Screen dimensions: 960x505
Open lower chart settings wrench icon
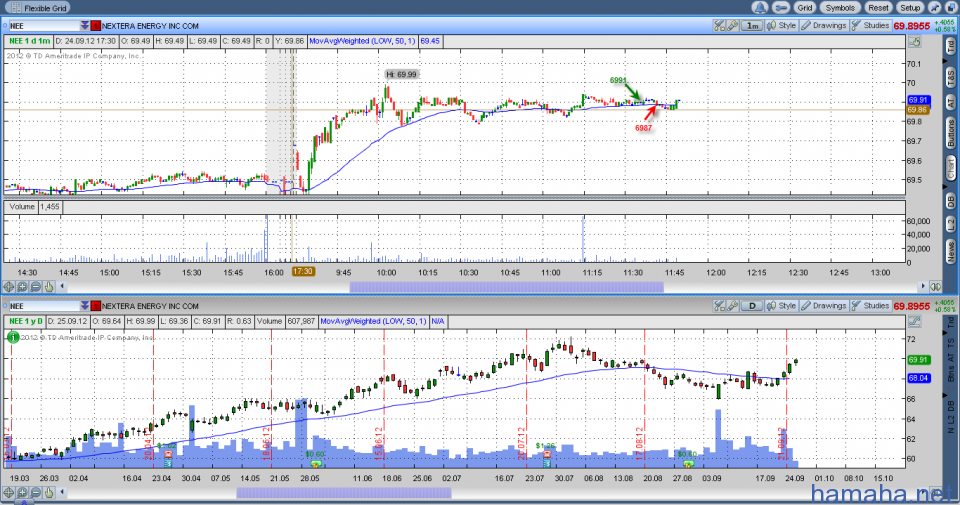pyautogui.click(x=732, y=306)
